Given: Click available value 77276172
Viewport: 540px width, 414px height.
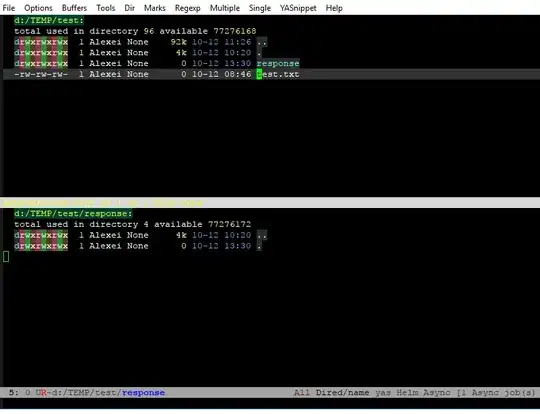Looking at the screenshot, I should pyautogui.click(x=229, y=224).
